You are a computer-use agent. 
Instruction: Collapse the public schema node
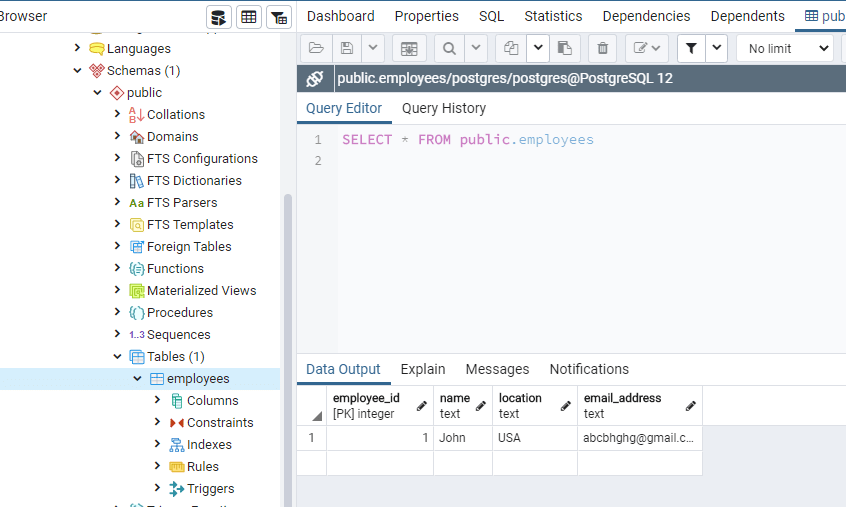click(97, 92)
